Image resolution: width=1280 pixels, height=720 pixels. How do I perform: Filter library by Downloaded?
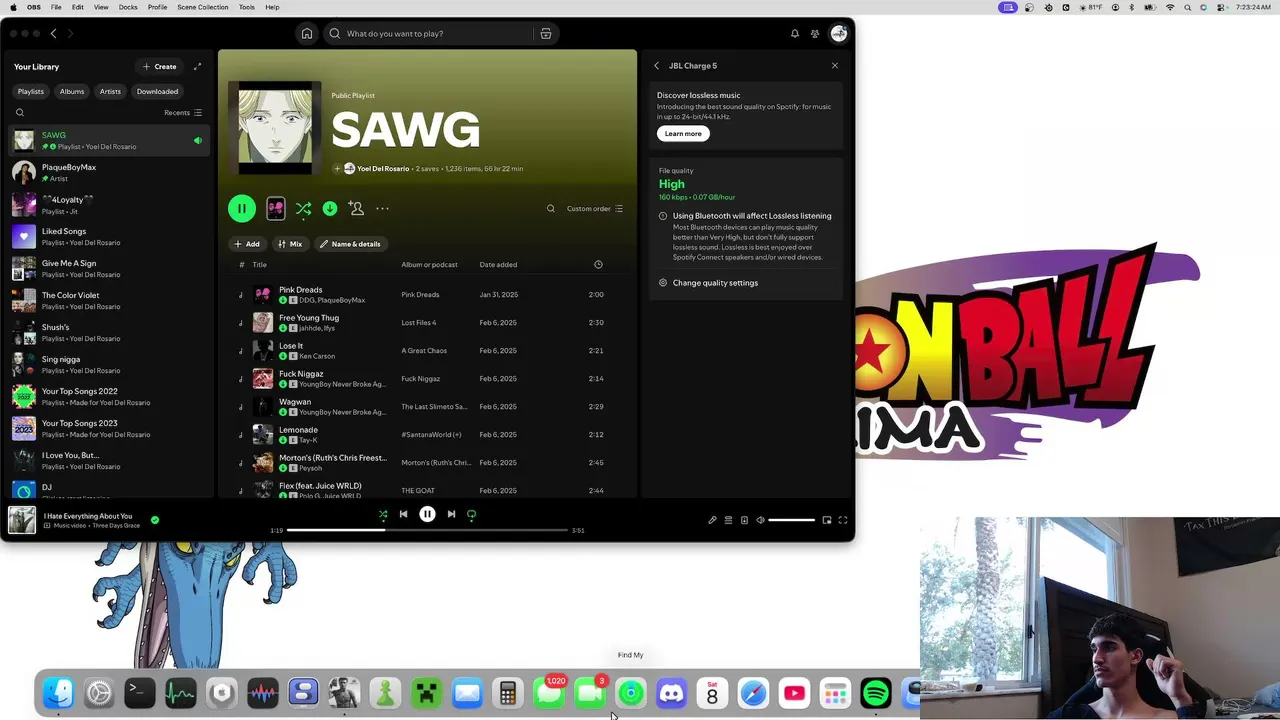[x=157, y=91]
